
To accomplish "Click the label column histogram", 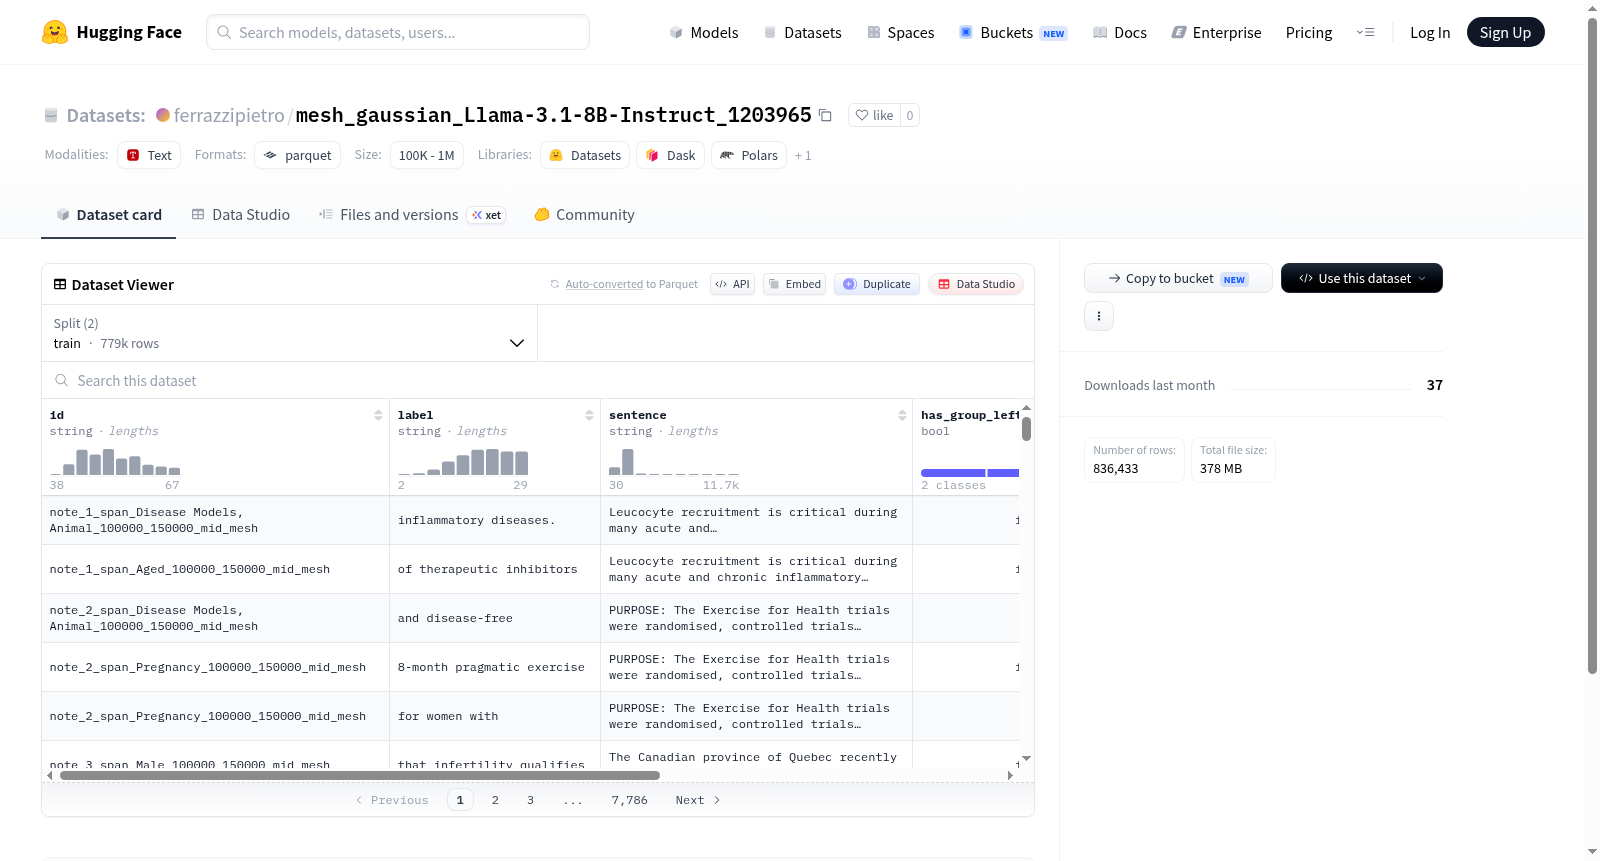I will coord(463,461).
